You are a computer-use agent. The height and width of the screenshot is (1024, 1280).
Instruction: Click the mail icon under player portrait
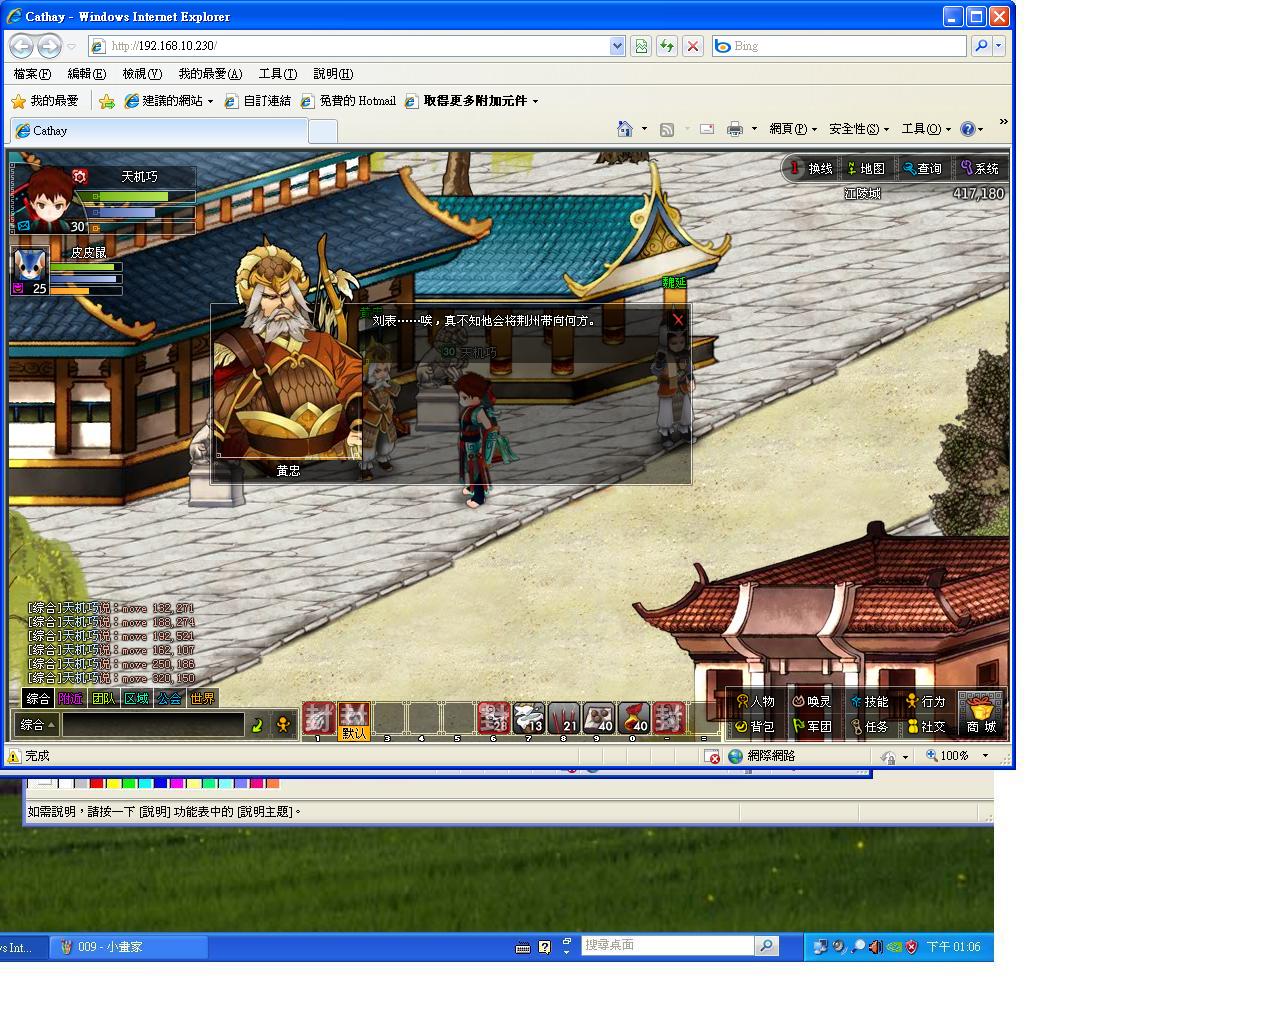(24, 227)
